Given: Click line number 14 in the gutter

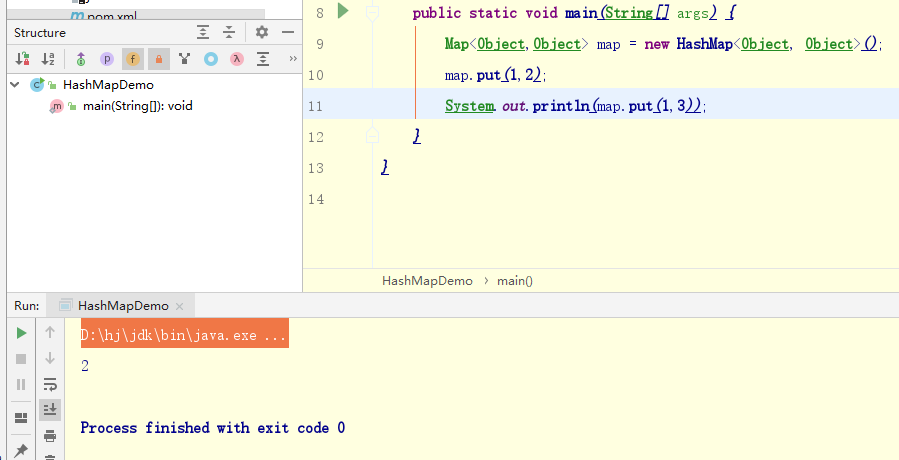Looking at the screenshot, I should point(316,199).
